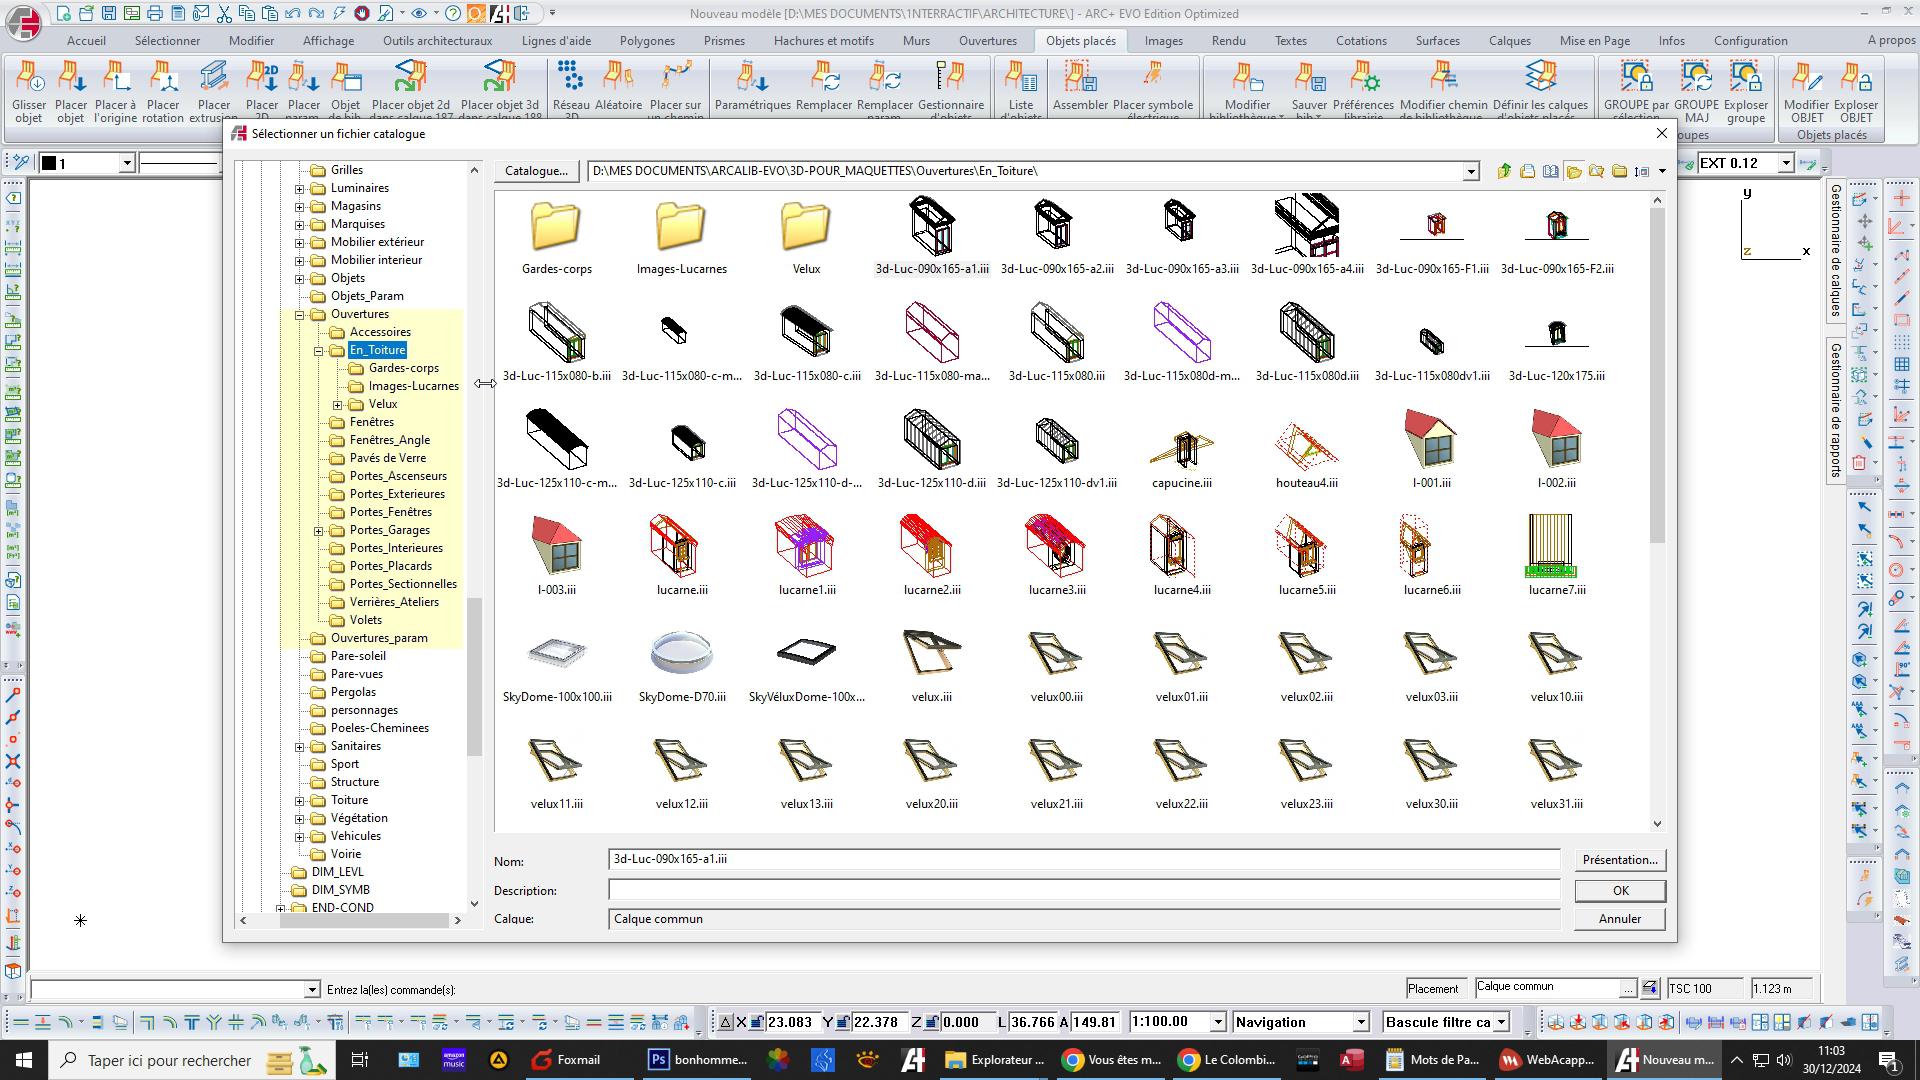Expand the Velux folder in tree
This screenshot has width=1920, height=1080.
(338, 405)
